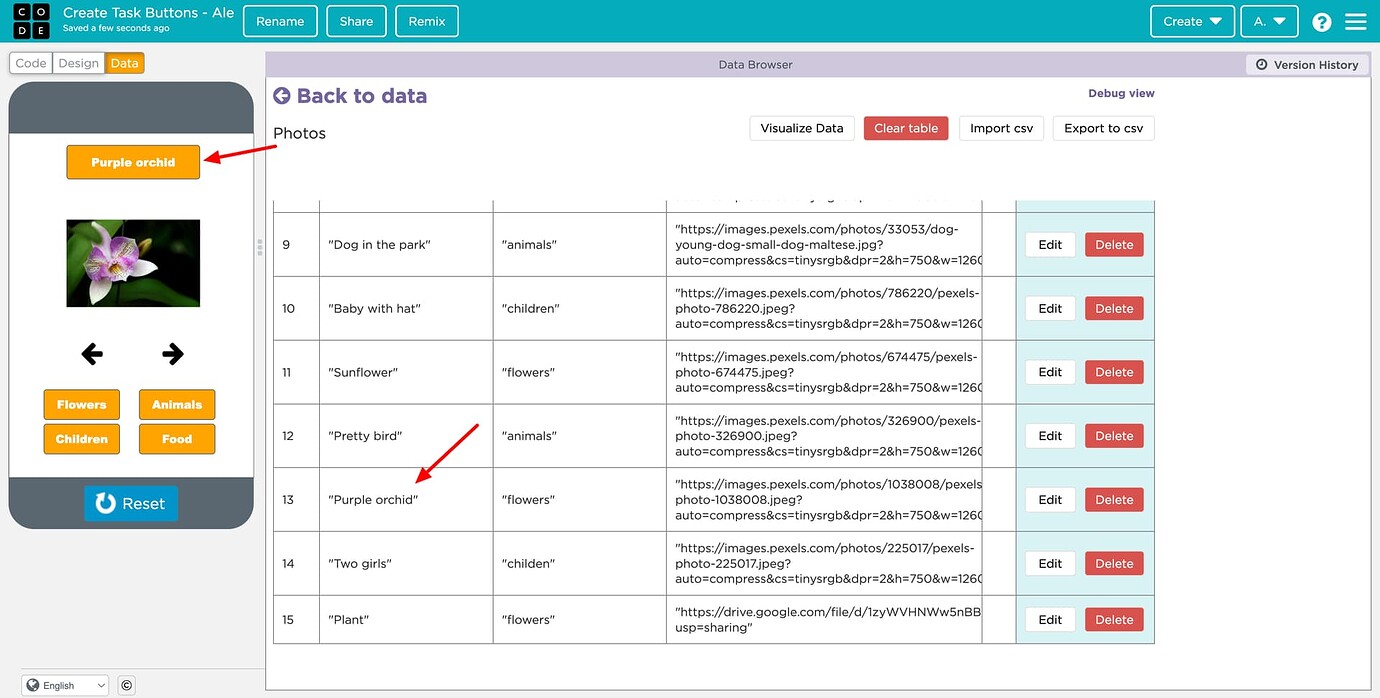
Task: Click the copyright icon near the language selector
Action: tap(126, 685)
